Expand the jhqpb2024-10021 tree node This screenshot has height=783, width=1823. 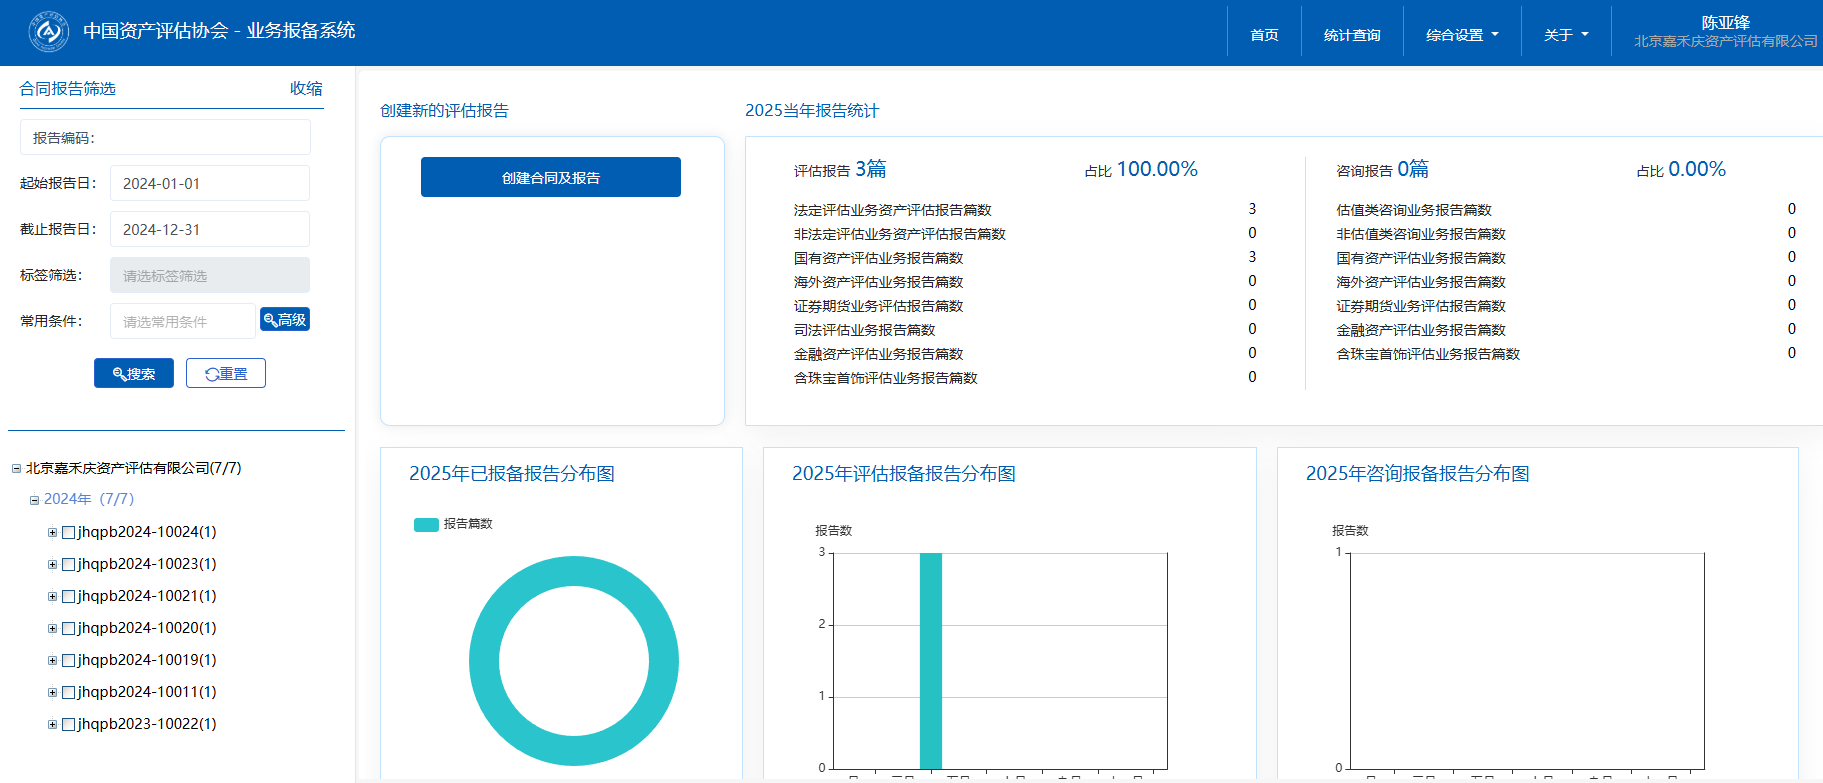tap(52, 596)
